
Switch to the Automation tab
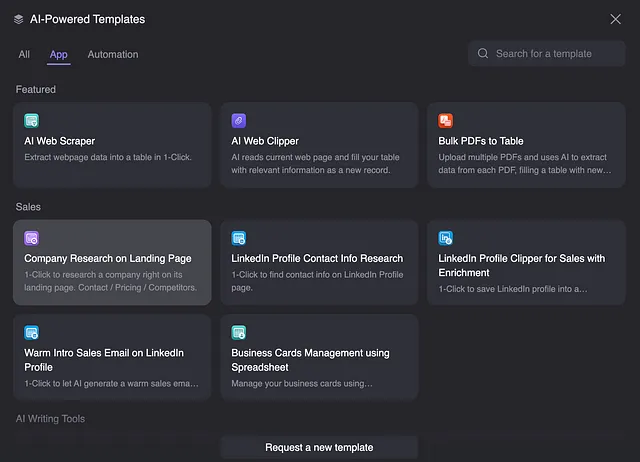pyautogui.click(x=113, y=54)
